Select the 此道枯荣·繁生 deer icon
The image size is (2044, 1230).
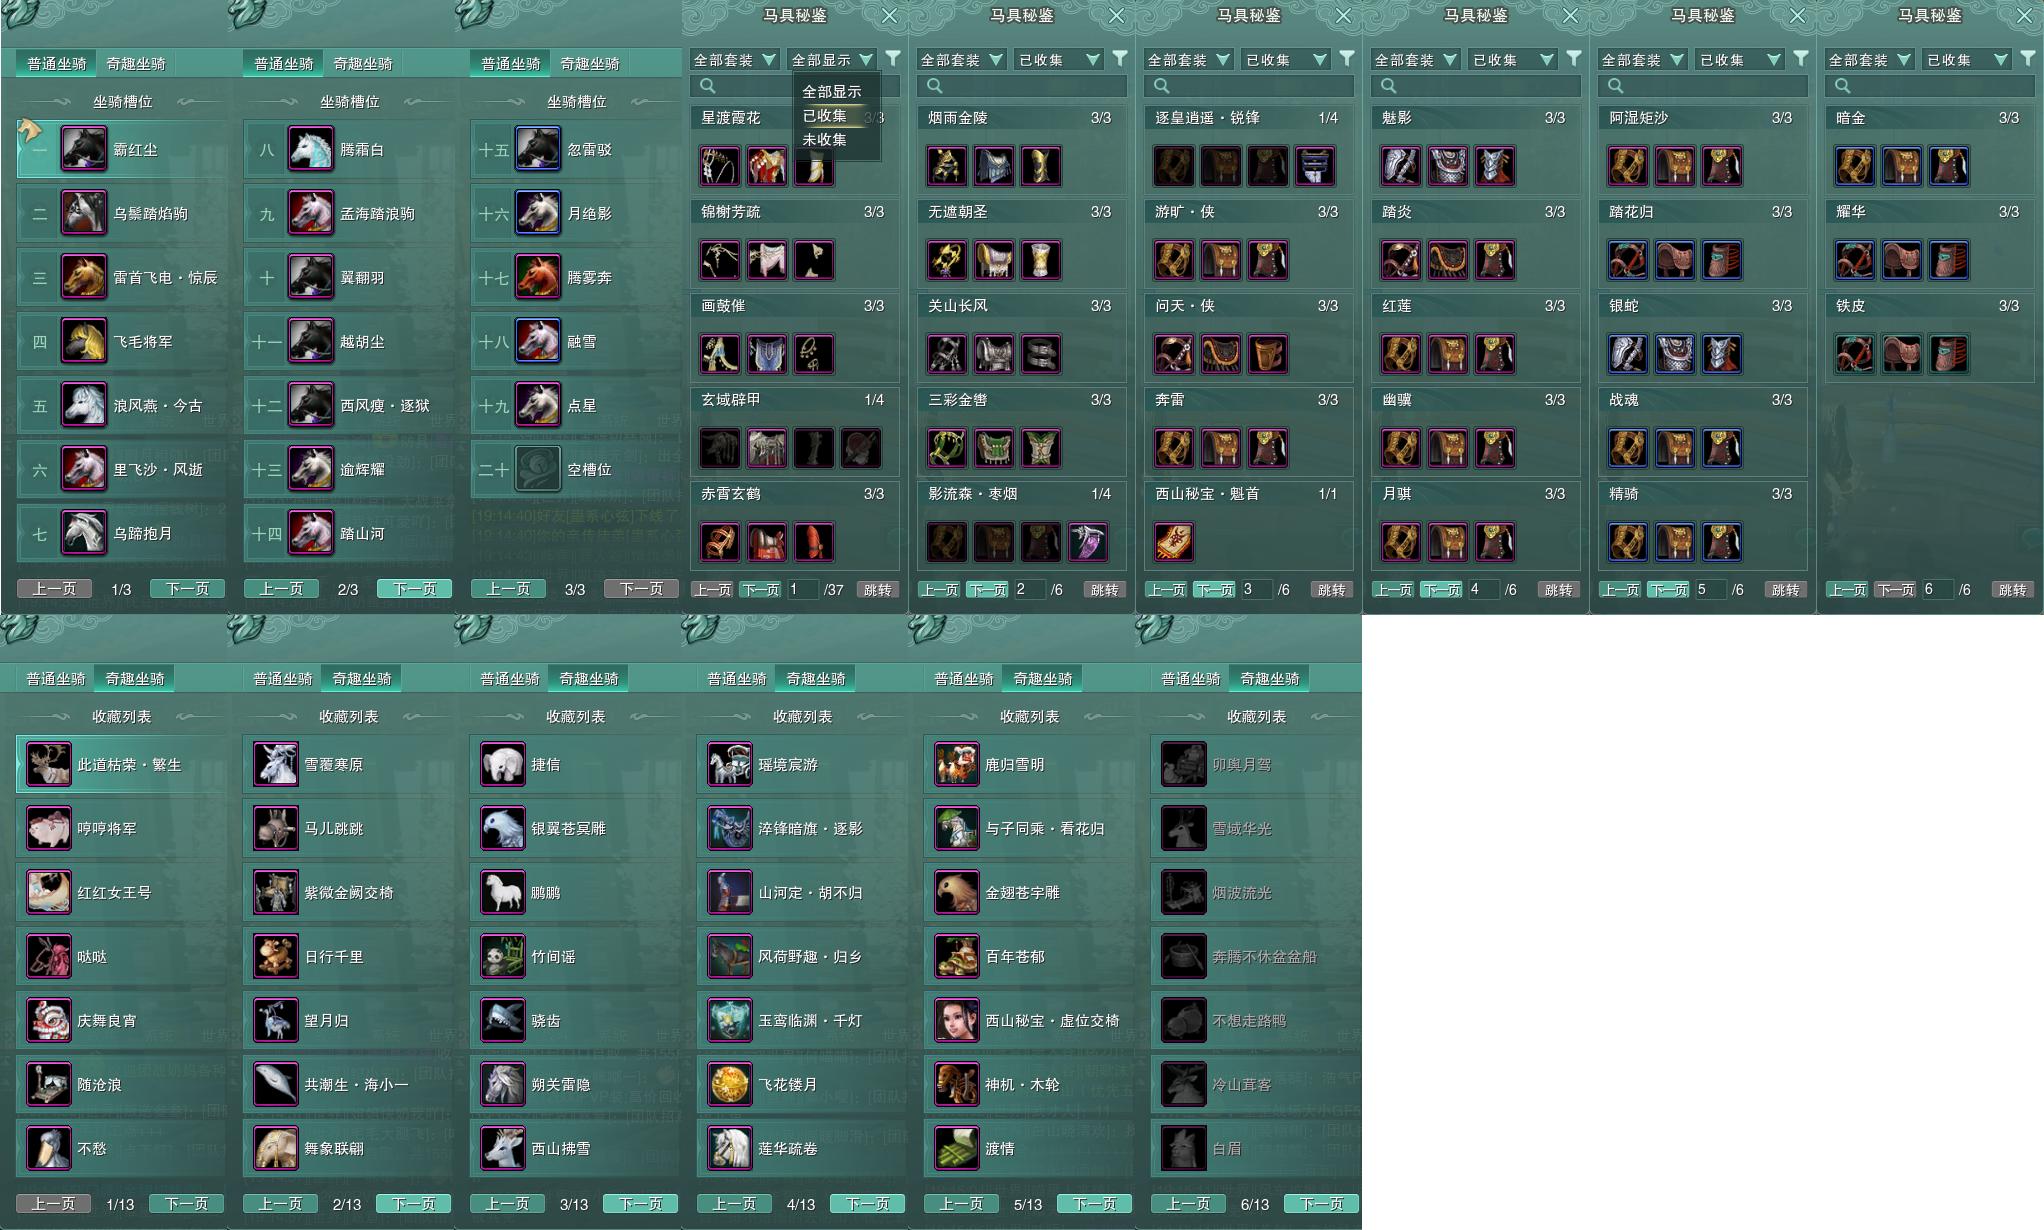click(49, 764)
